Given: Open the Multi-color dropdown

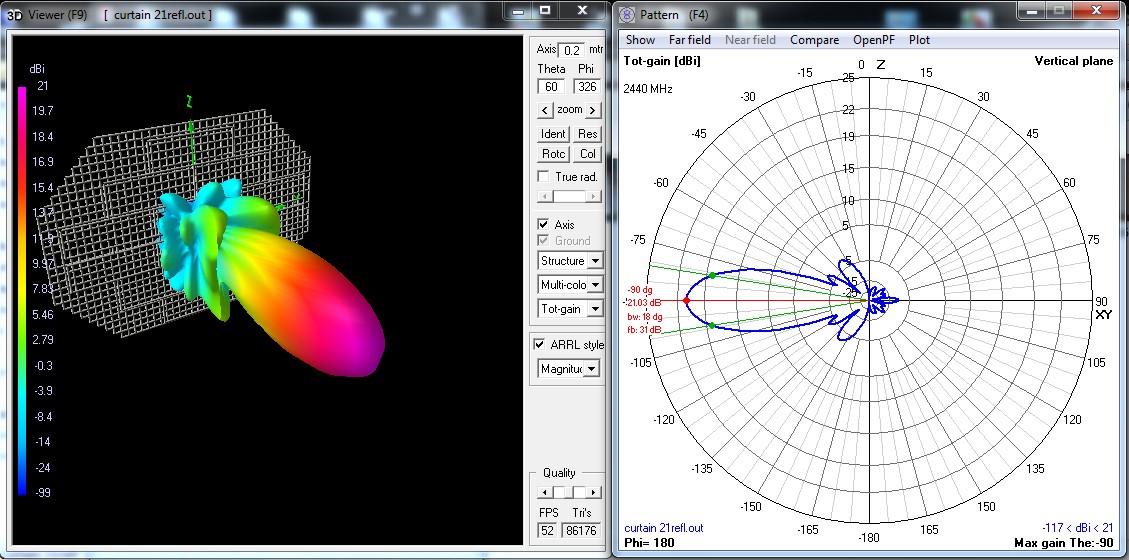Looking at the screenshot, I should pyautogui.click(x=595, y=285).
